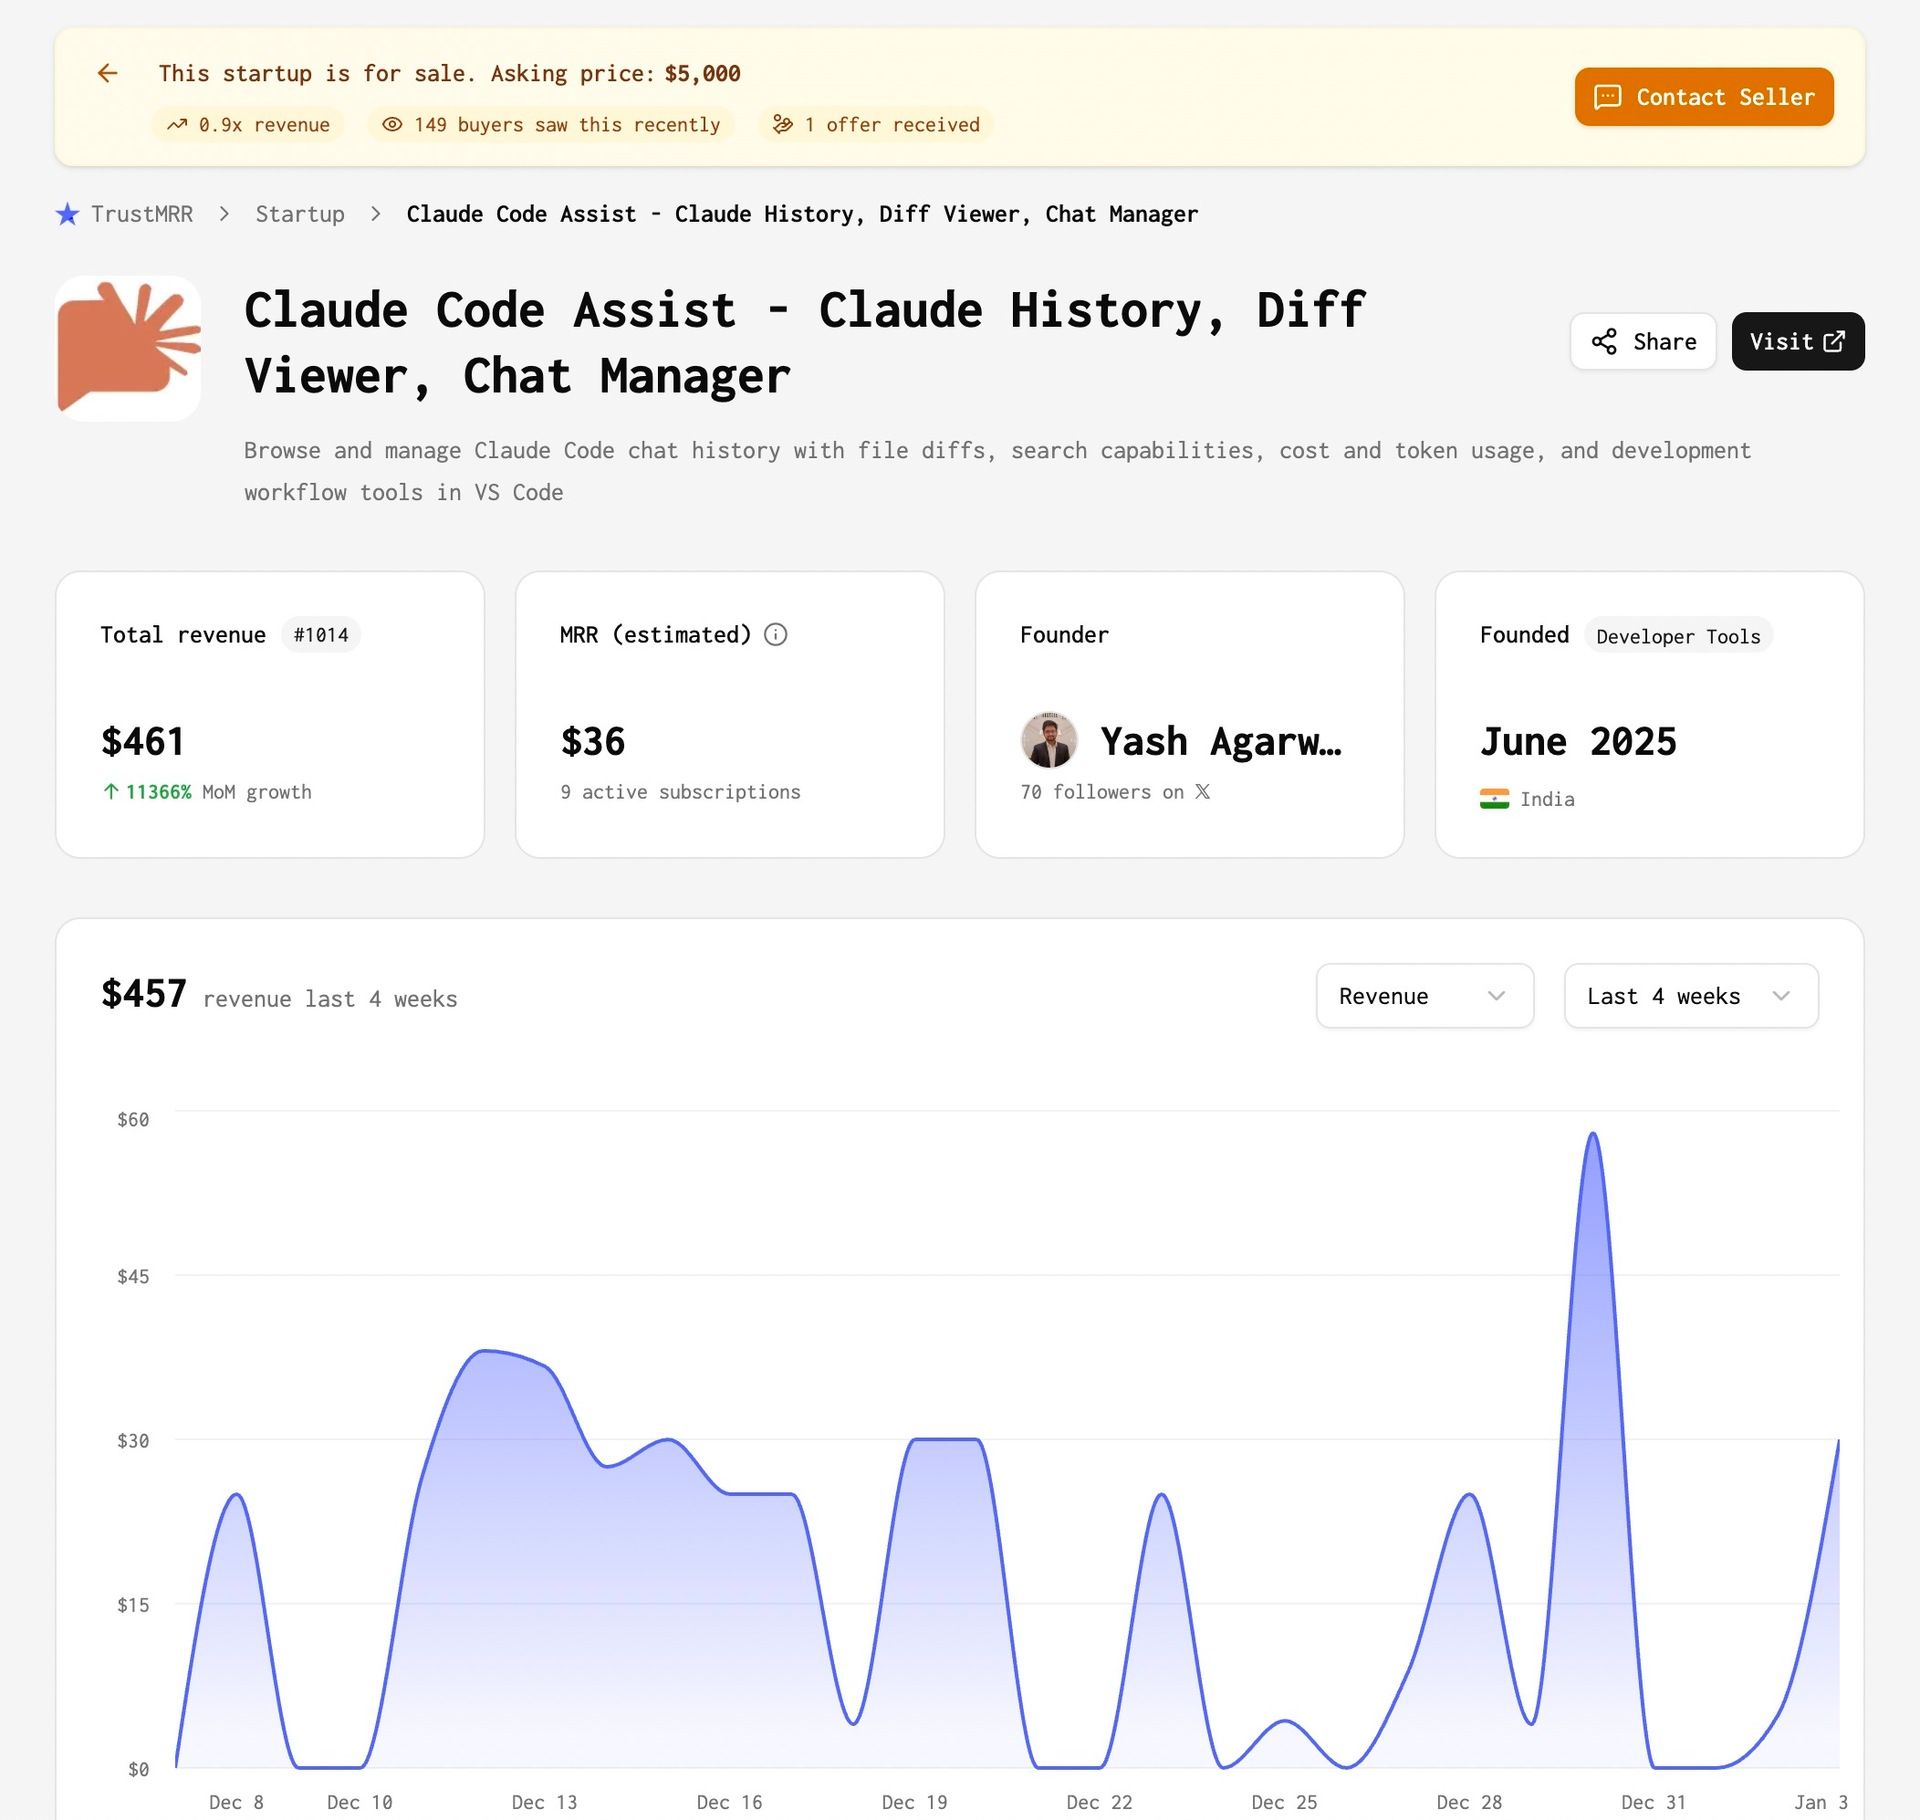Click the back arrow in sale banner
1920x1820 pixels.
coord(108,73)
